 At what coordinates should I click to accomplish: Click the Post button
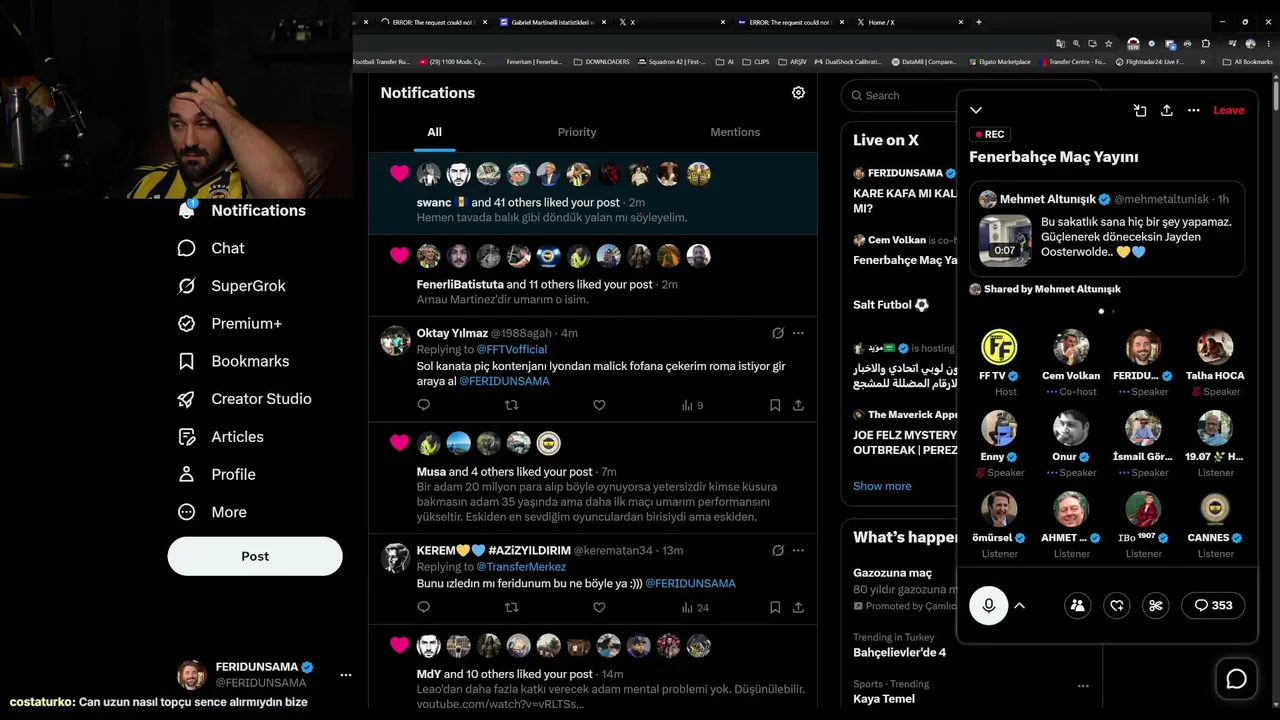tap(255, 556)
